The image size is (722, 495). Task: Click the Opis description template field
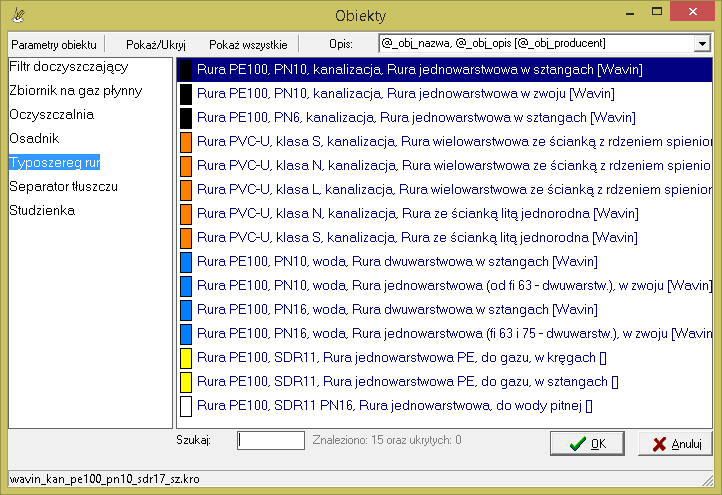536,44
